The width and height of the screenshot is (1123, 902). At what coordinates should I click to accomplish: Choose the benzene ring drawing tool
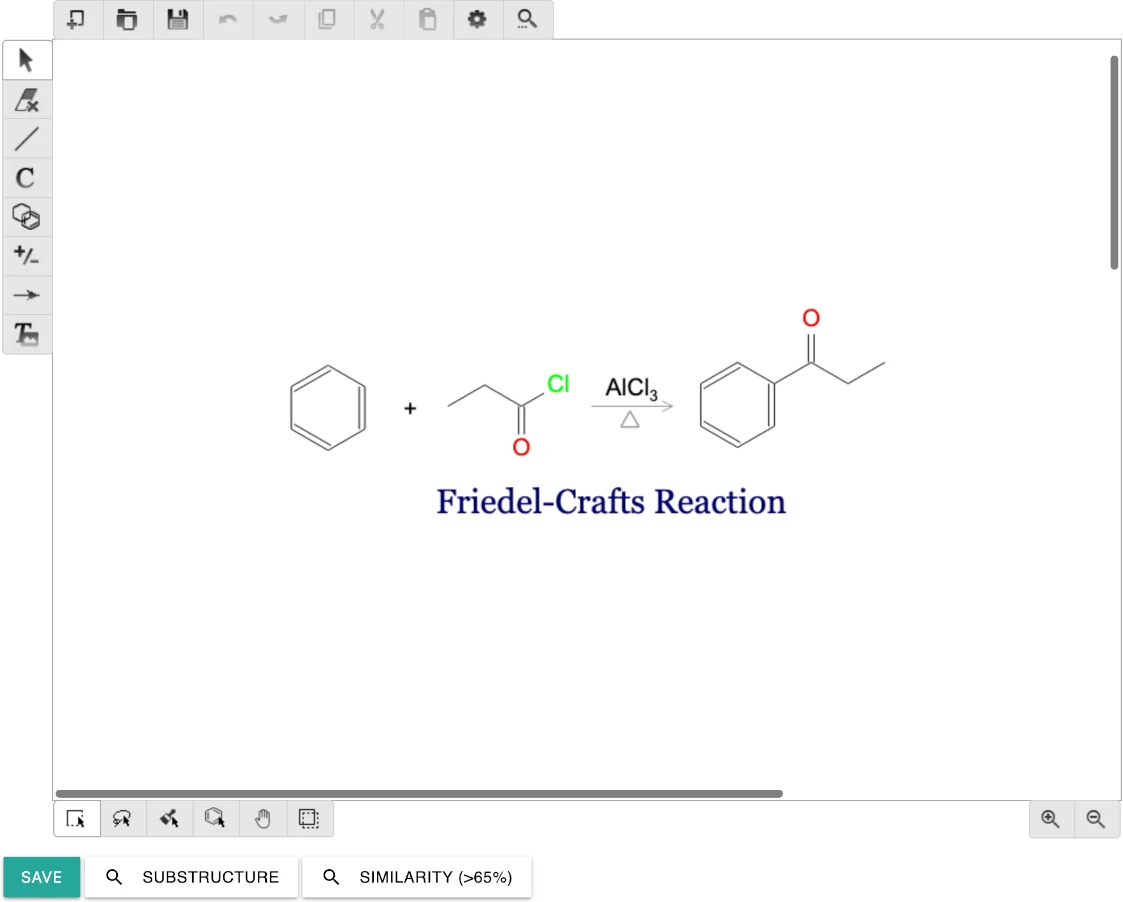pos(214,818)
